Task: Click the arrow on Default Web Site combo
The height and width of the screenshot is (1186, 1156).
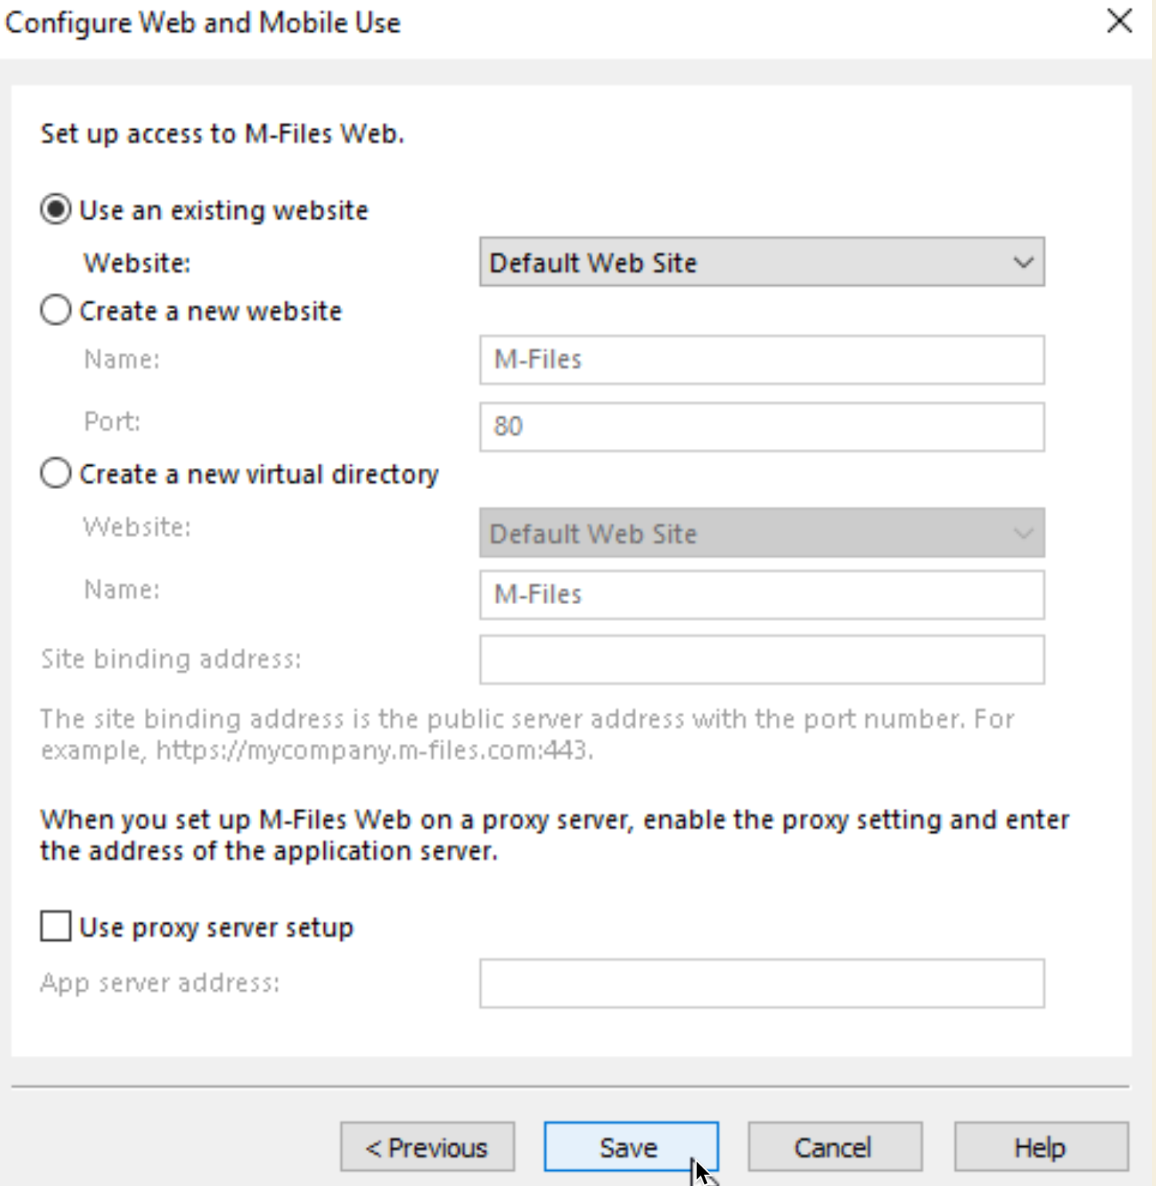Action: point(1023,262)
